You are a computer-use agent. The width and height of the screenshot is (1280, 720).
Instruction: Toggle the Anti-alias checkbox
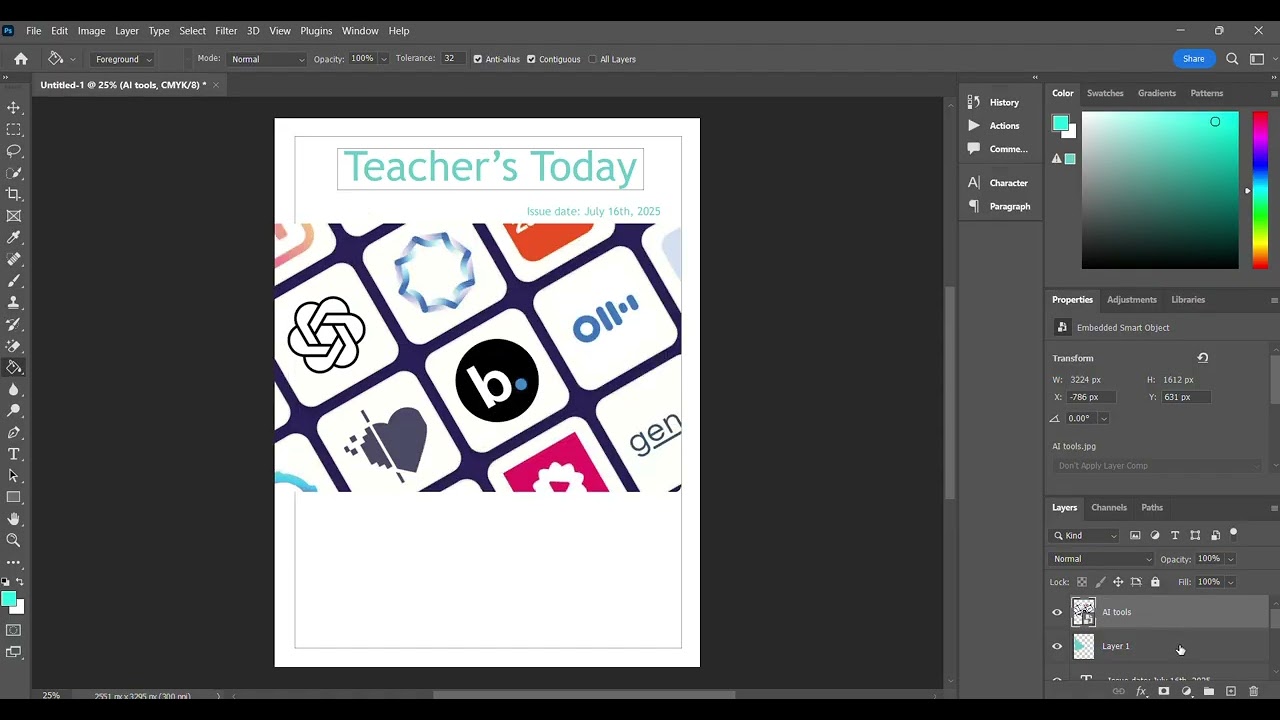point(478,59)
